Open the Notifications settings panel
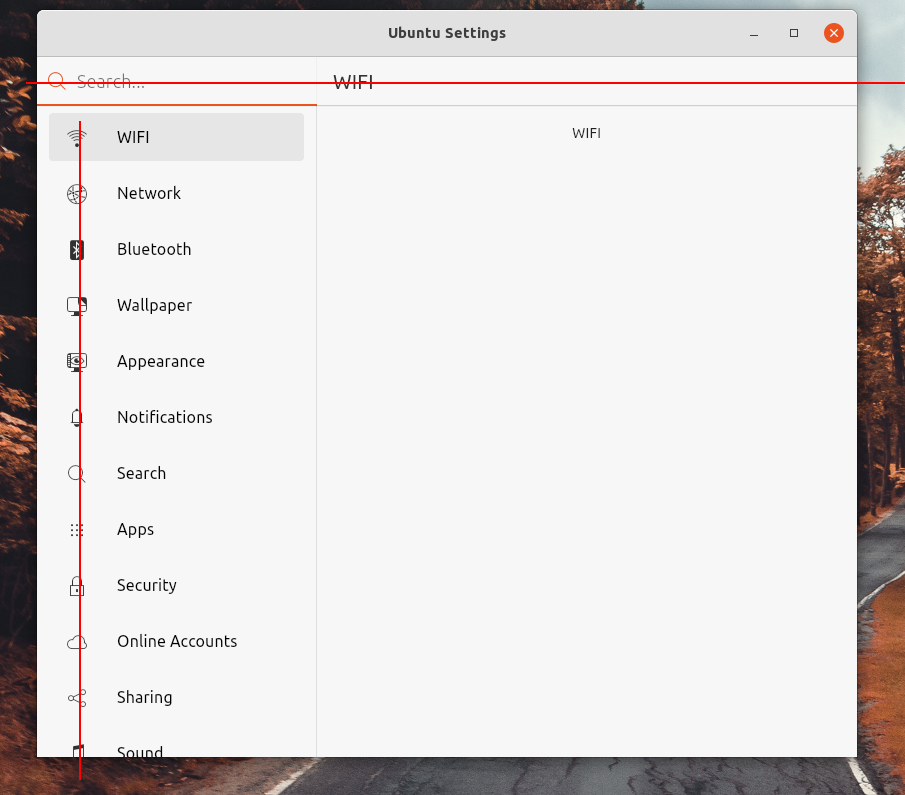This screenshot has width=905, height=795. point(164,417)
